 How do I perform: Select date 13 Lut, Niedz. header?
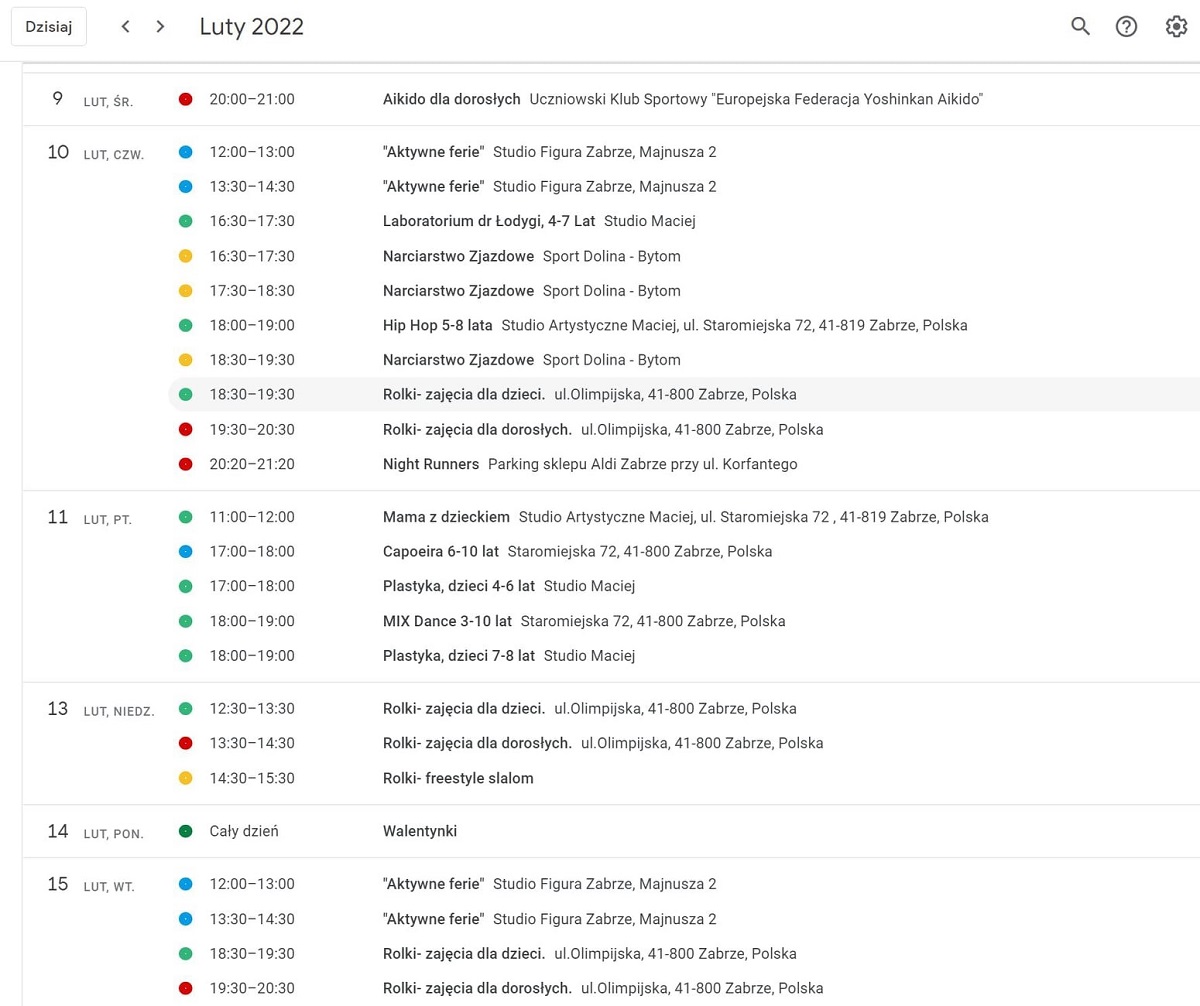coord(59,709)
